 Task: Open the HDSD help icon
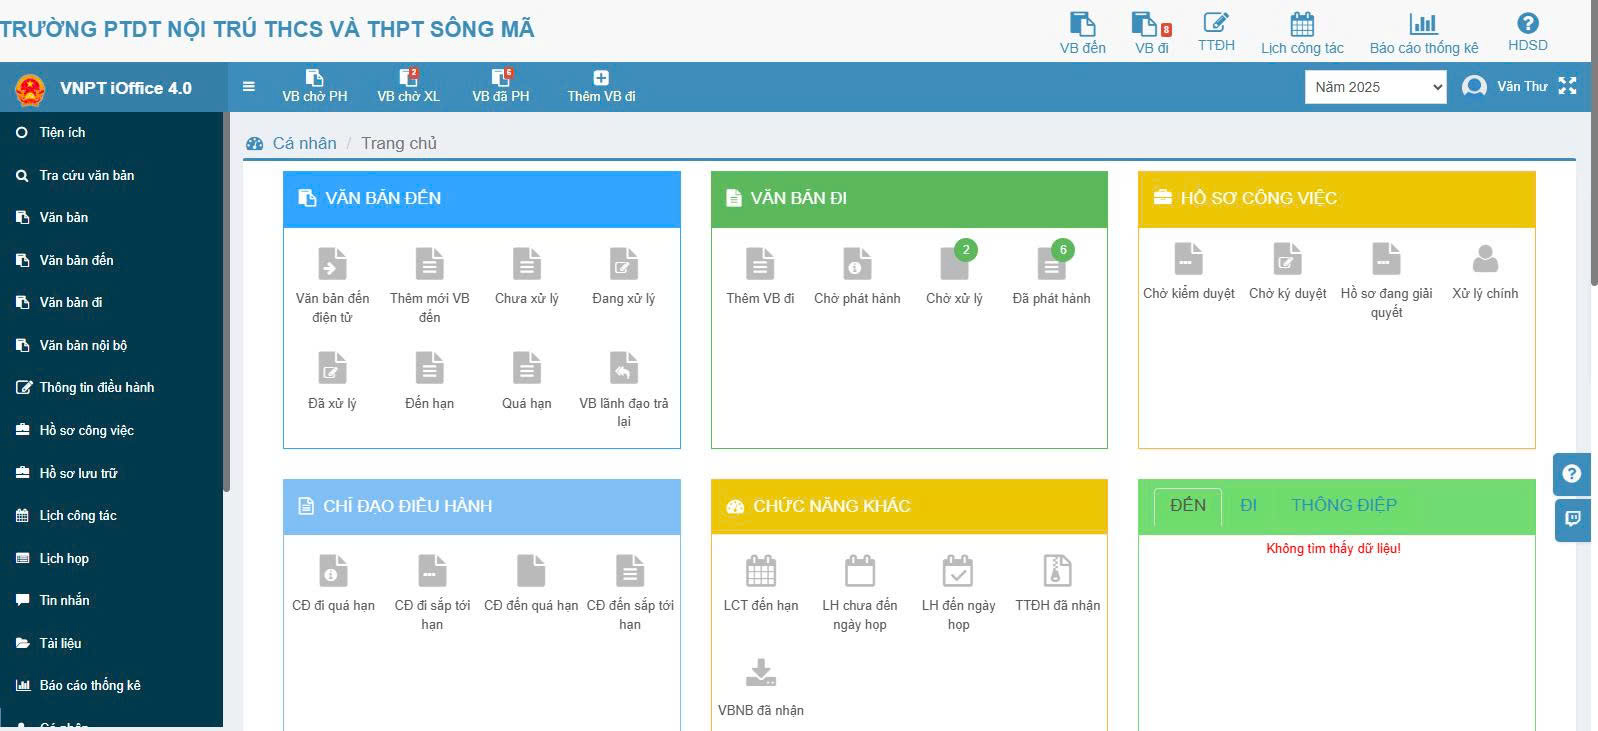click(1527, 24)
